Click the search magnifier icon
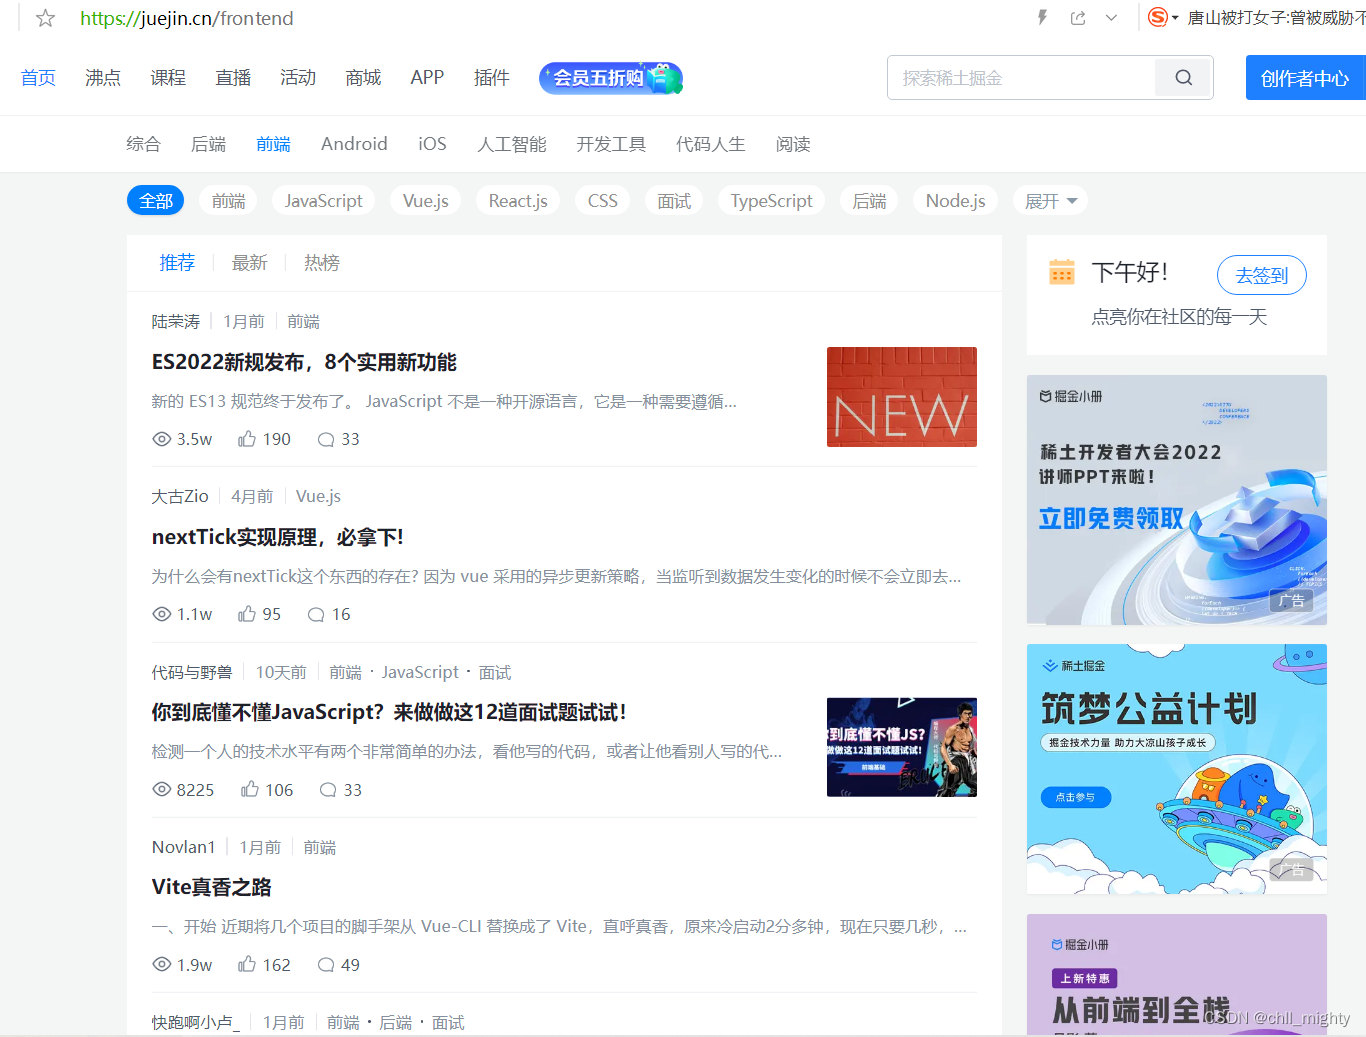The image size is (1366, 1037). [1183, 77]
